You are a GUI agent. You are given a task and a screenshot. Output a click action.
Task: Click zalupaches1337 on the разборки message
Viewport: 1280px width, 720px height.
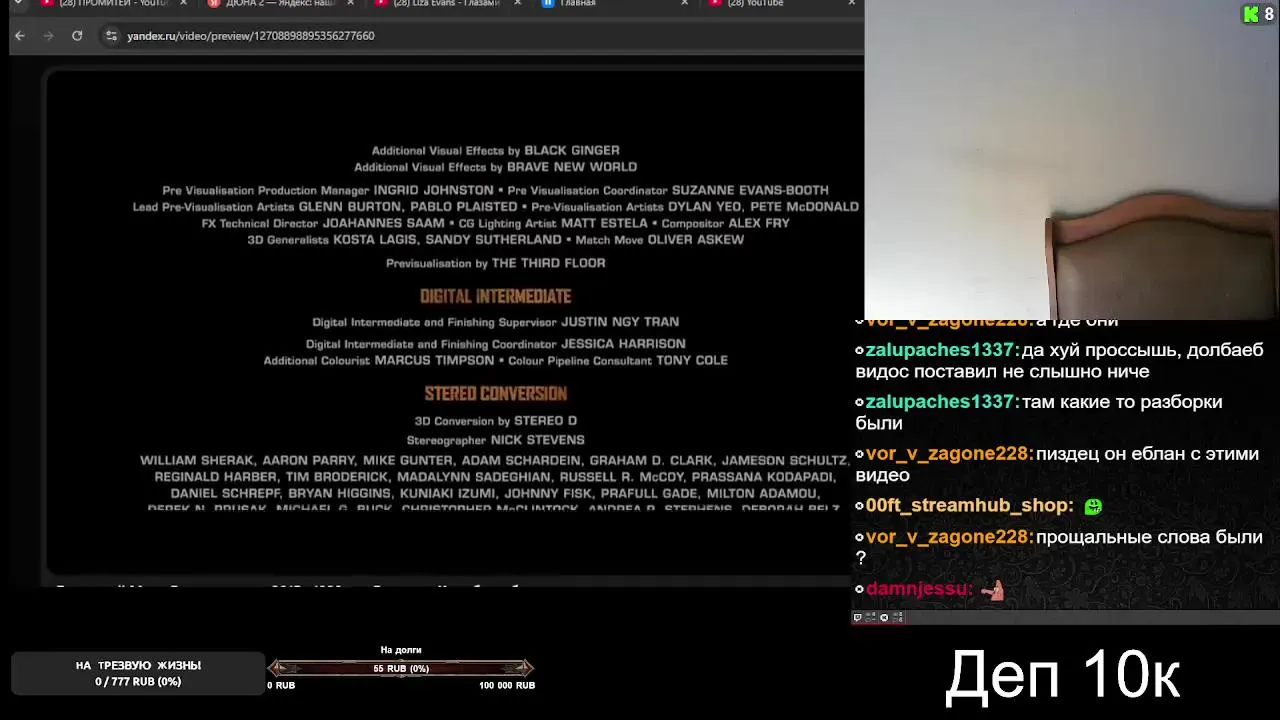tap(940, 402)
